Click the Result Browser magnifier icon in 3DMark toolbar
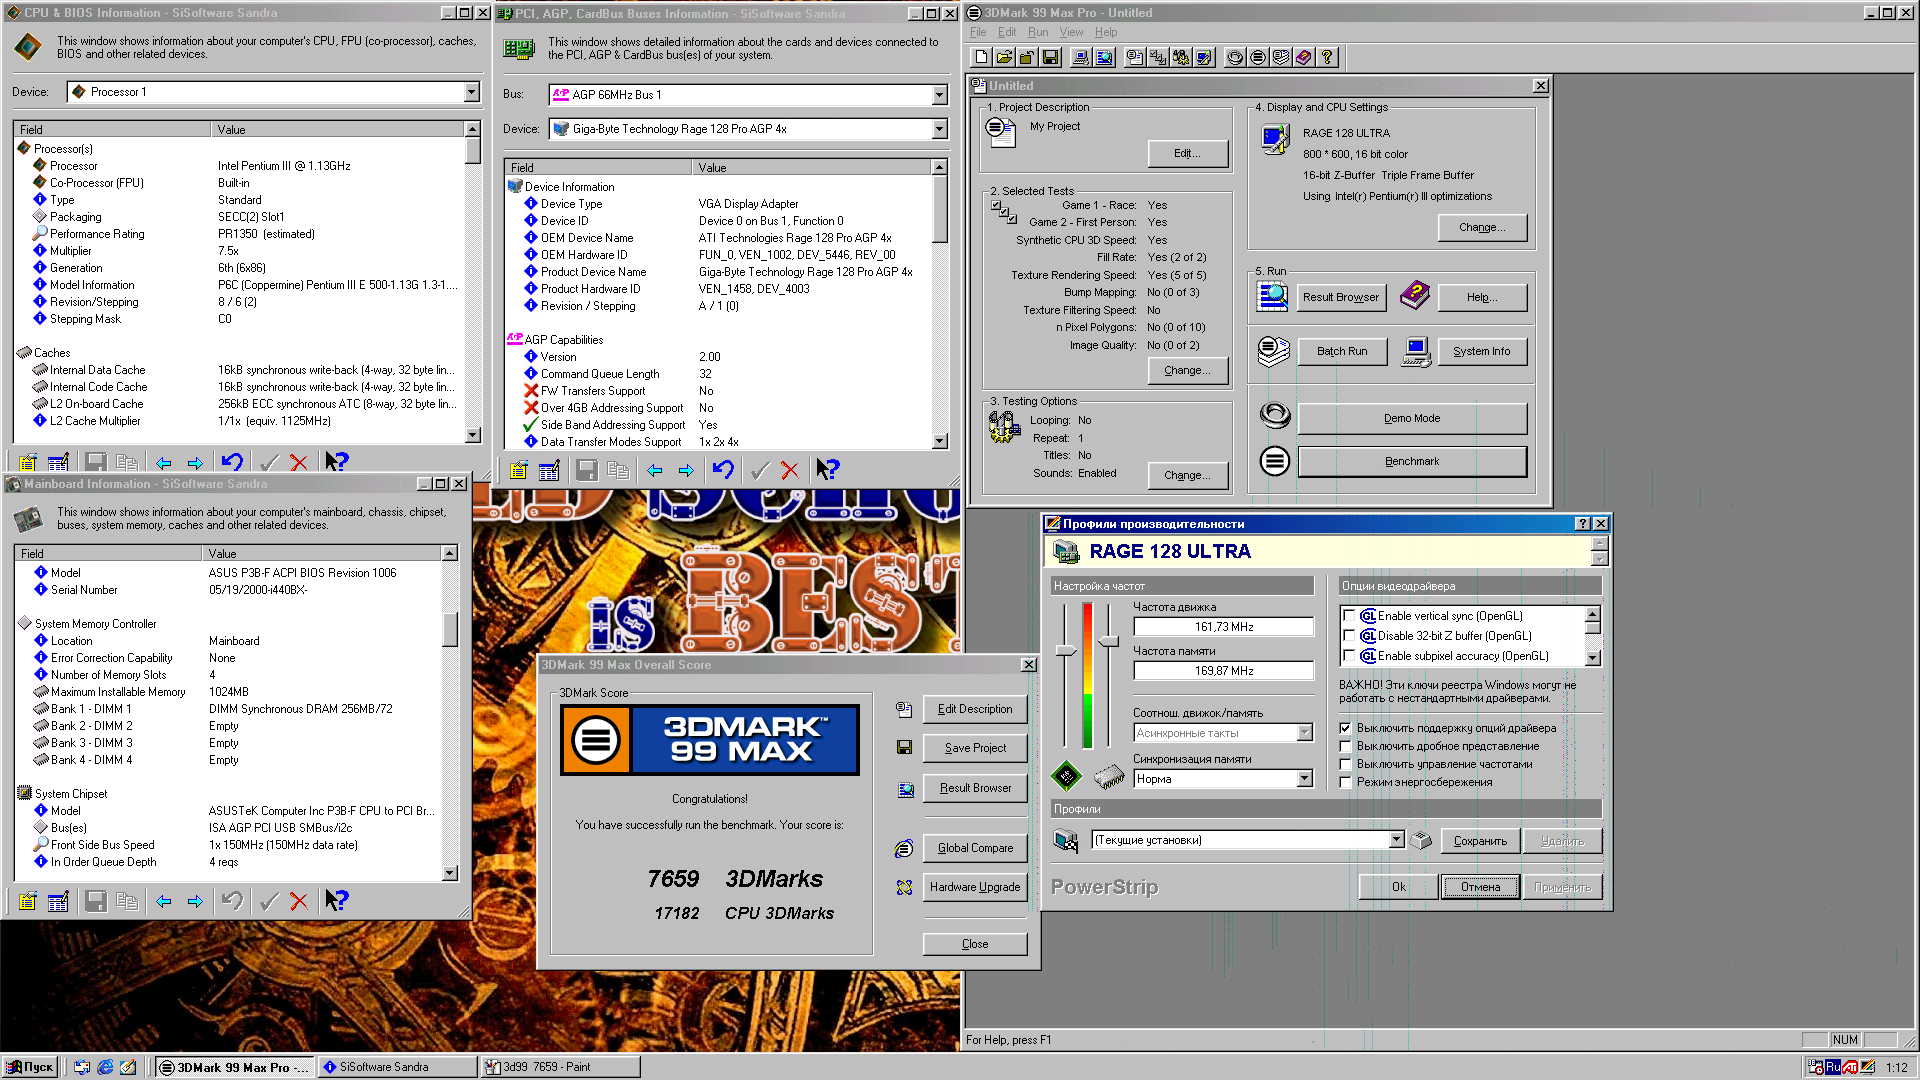 [1104, 57]
